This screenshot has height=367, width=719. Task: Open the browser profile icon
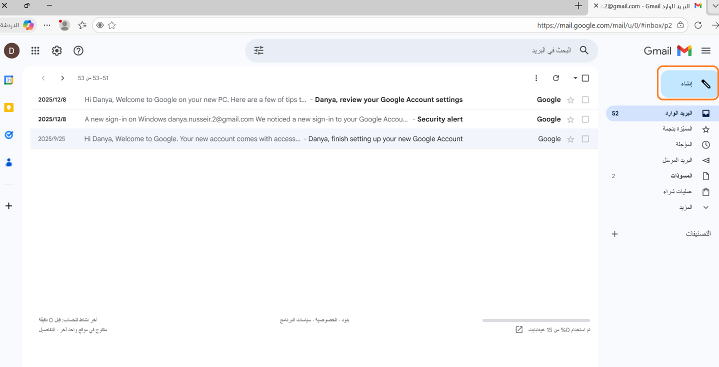point(64,25)
